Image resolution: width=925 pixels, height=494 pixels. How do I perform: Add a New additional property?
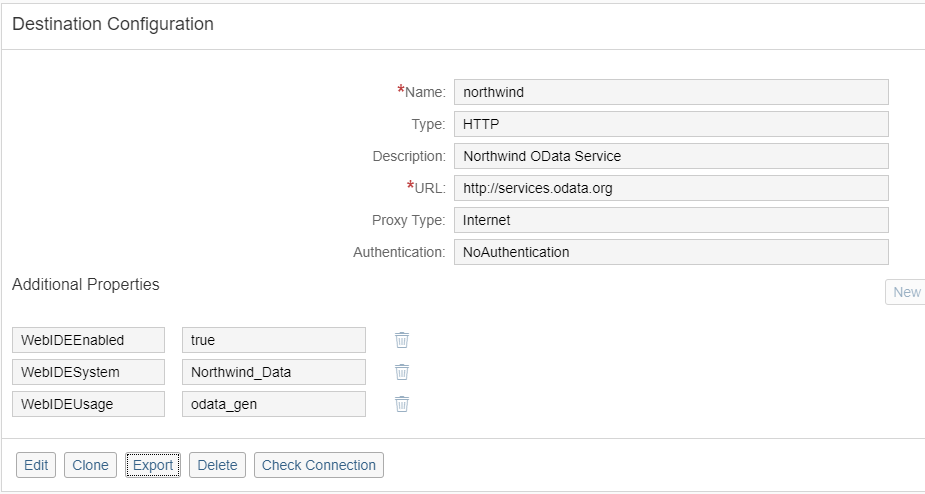pyautogui.click(x=906, y=292)
